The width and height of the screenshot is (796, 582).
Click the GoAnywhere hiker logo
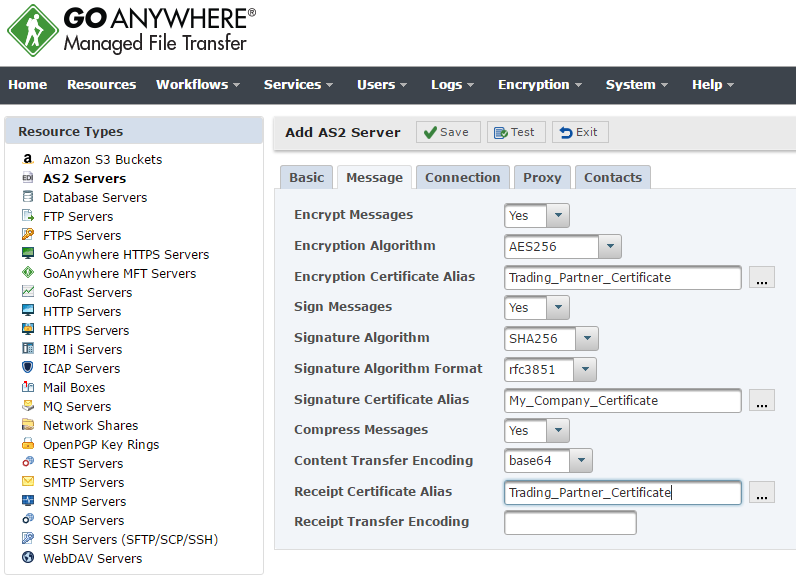[x=32, y=30]
